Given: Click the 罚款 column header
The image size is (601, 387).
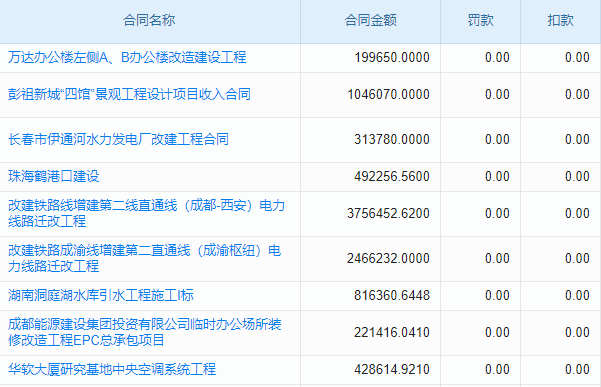Looking at the screenshot, I should [480, 20].
